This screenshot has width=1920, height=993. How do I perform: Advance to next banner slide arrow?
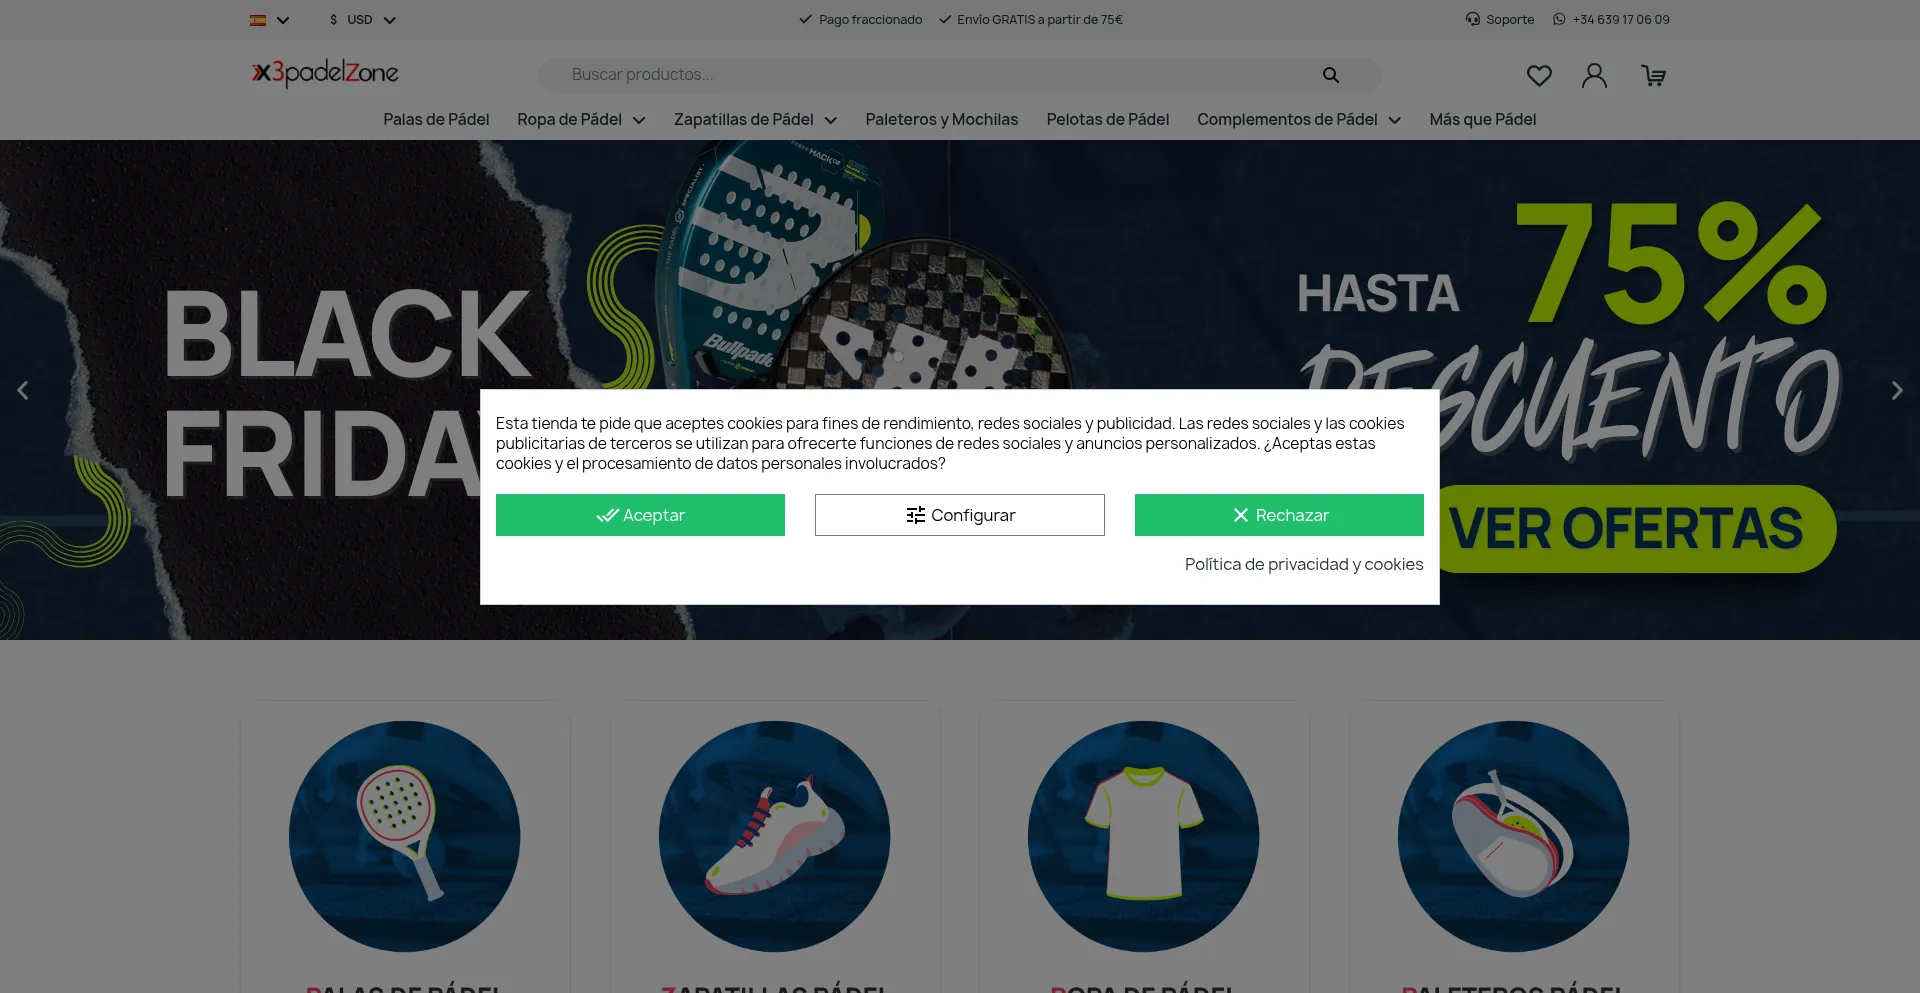(x=1896, y=390)
